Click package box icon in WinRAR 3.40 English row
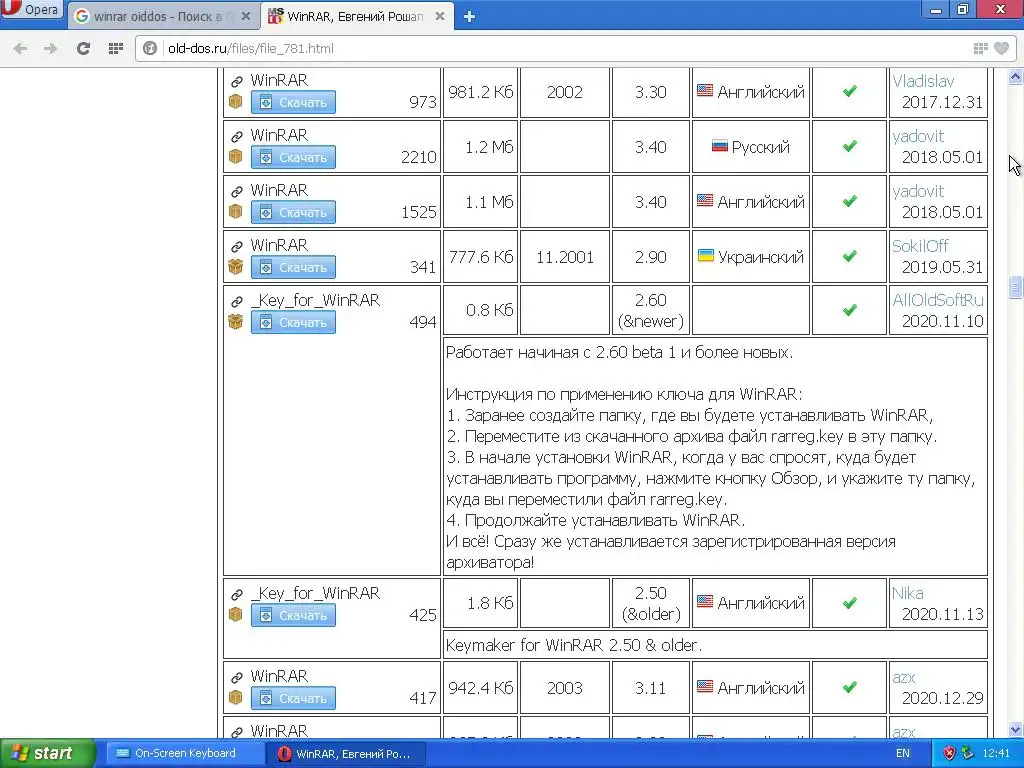Viewport: 1024px width, 768px height. [x=236, y=212]
